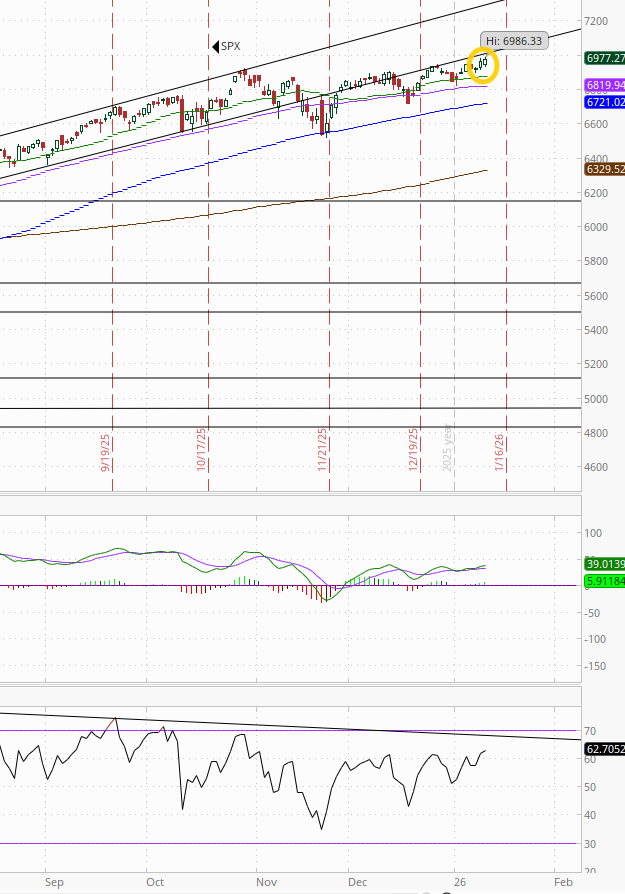This screenshot has width=625, height=894.
Task: Select the 12/19/25 vertical date marker label
Action: [413, 449]
